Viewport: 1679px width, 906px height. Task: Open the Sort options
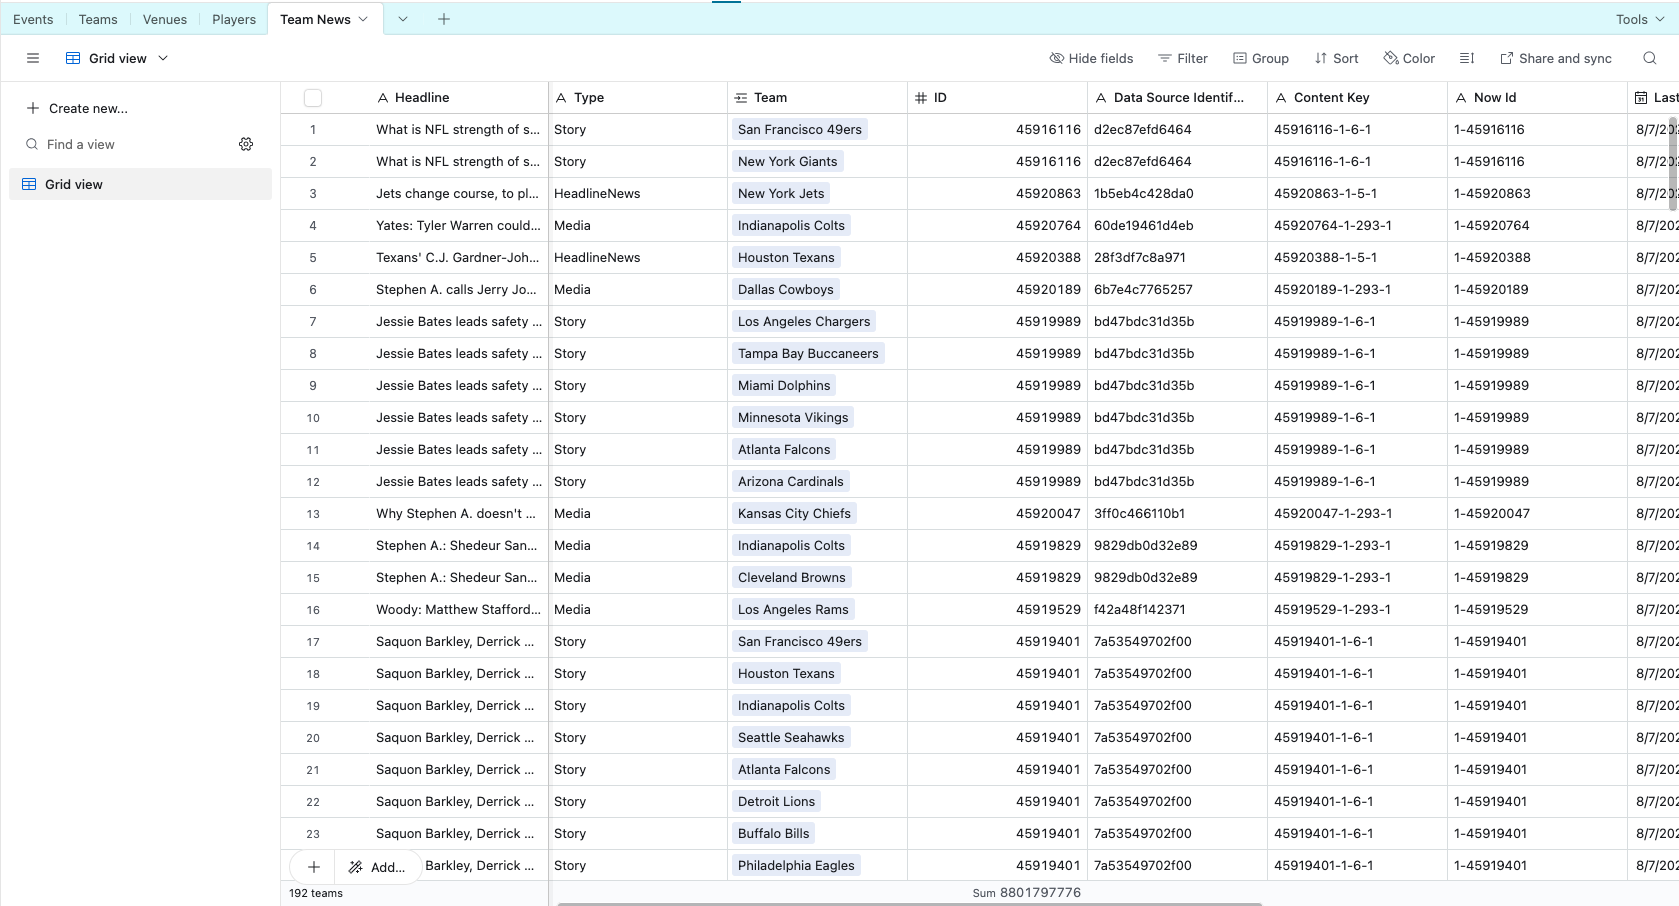1336,58
